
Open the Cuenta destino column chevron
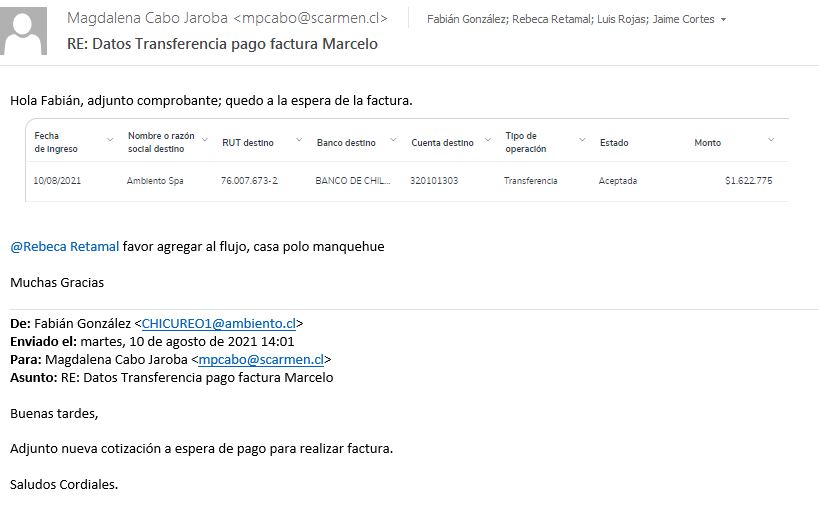coord(489,140)
